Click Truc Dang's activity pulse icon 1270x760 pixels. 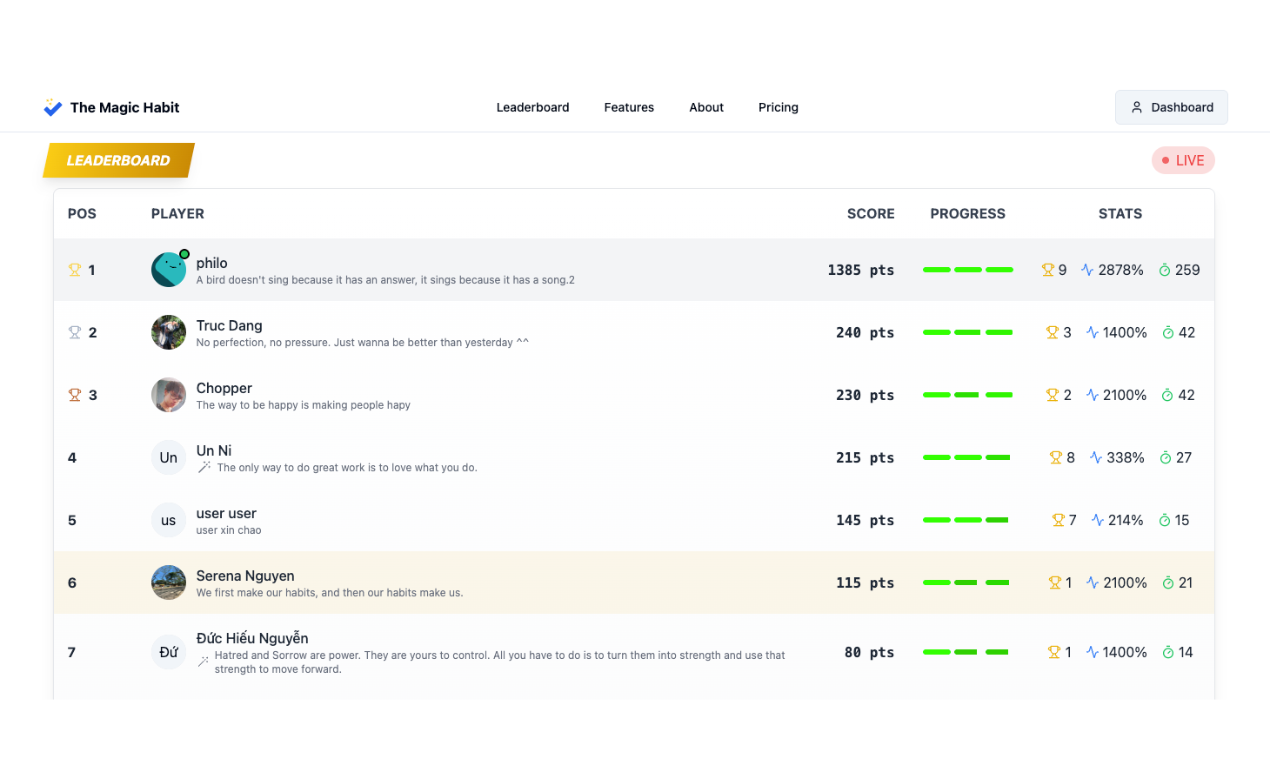tap(1092, 333)
